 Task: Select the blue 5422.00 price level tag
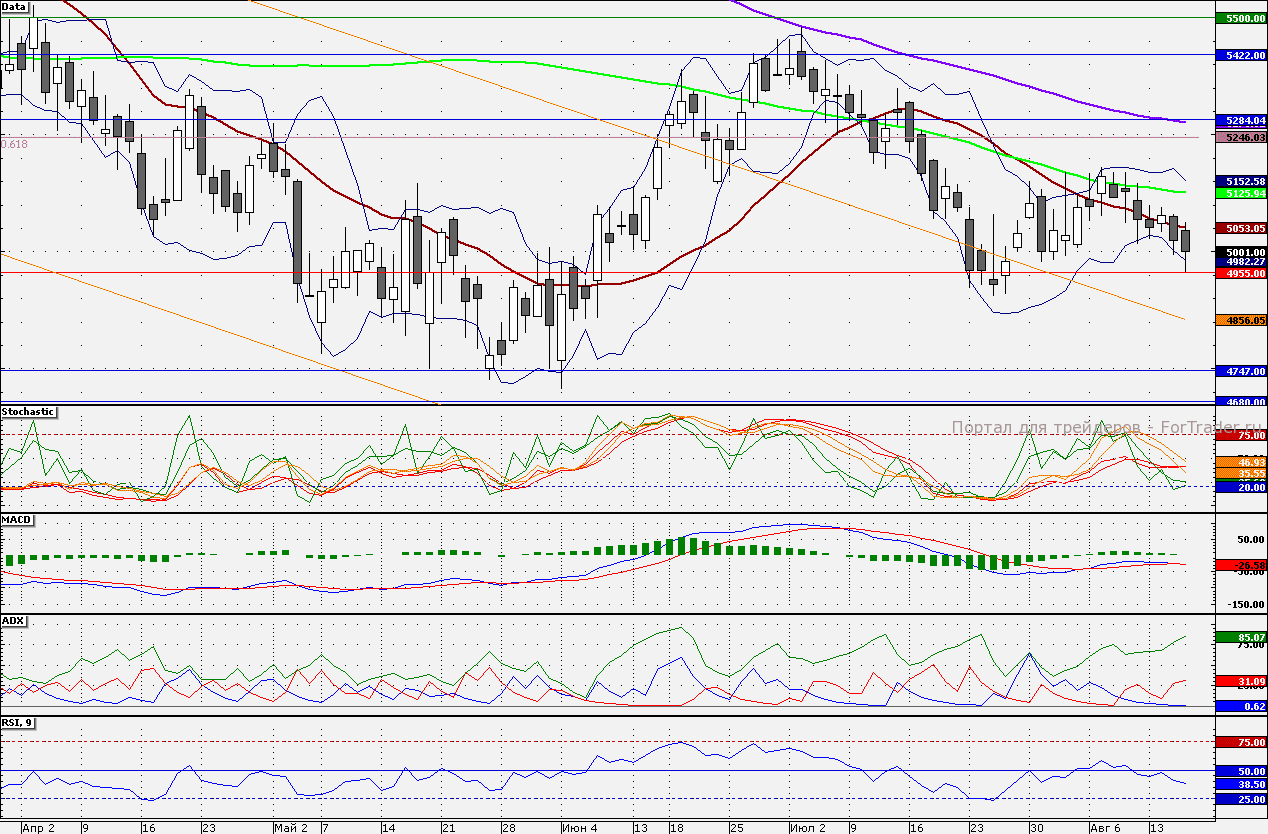(1240, 55)
